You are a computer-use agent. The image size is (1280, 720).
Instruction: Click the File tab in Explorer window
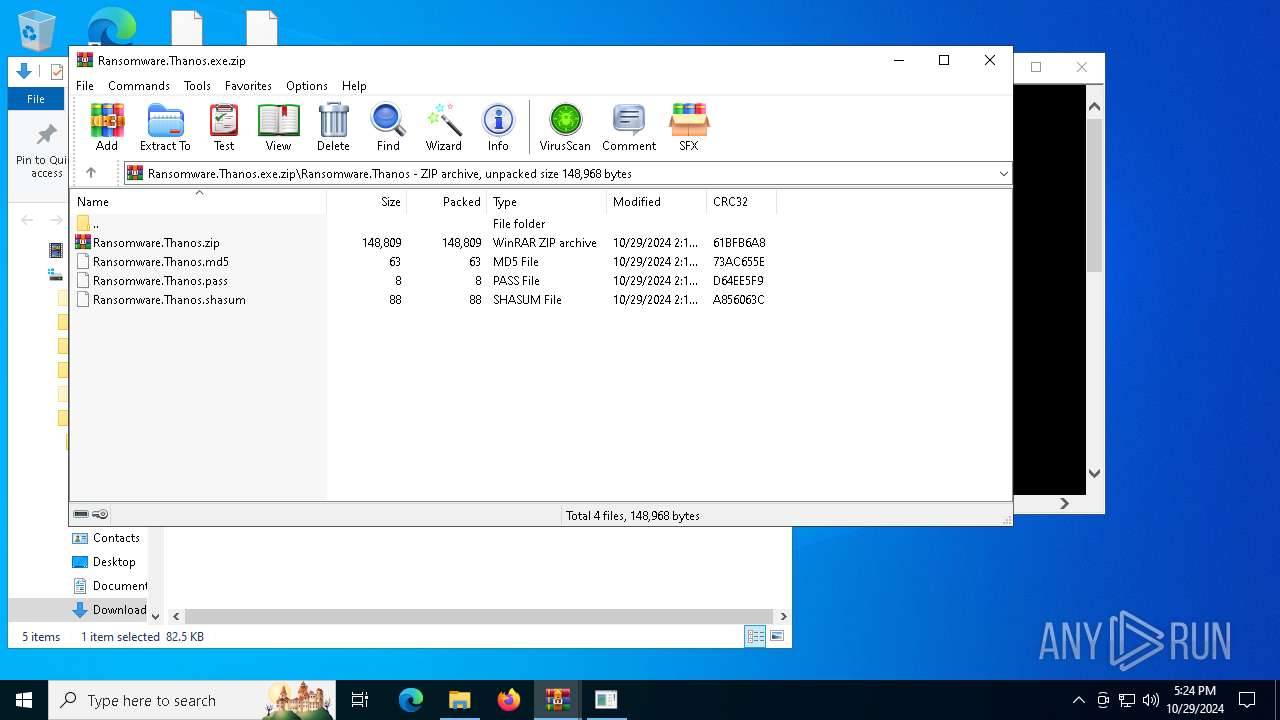(x=36, y=99)
